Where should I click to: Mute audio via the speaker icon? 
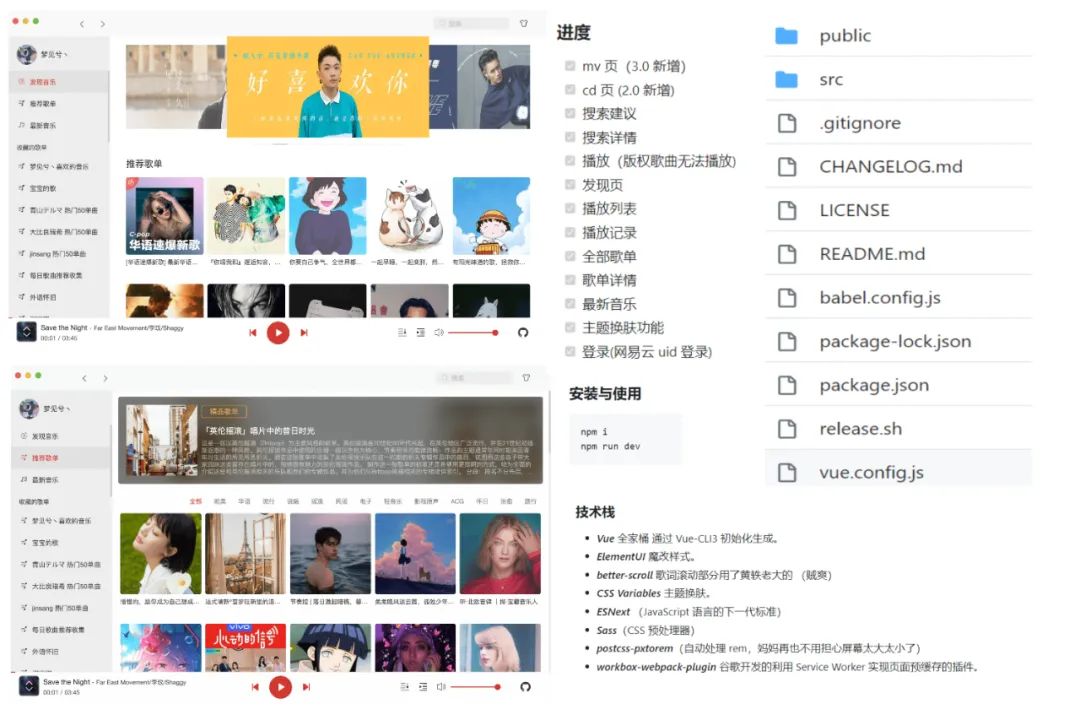439,333
